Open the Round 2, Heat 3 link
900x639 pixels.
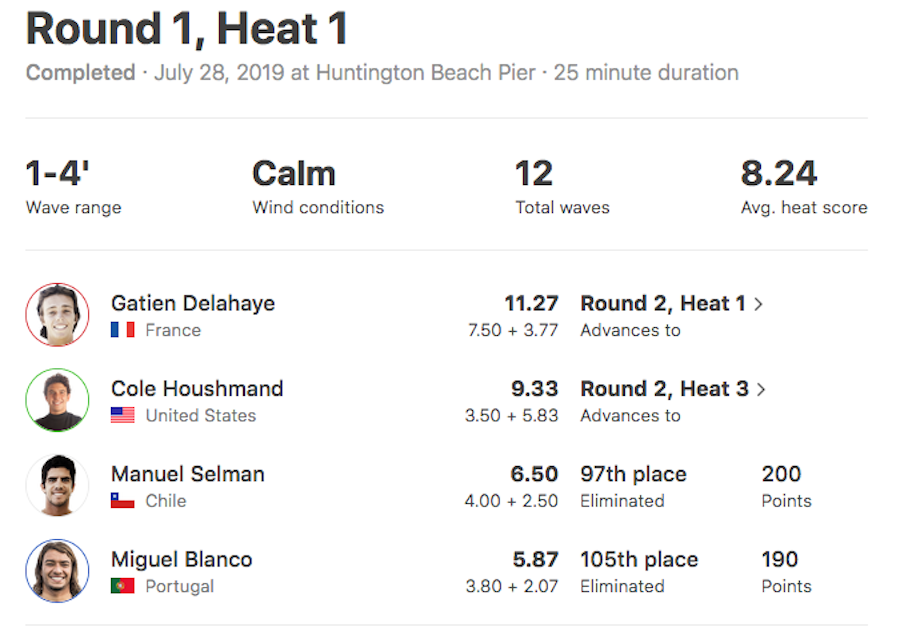point(665,389)
